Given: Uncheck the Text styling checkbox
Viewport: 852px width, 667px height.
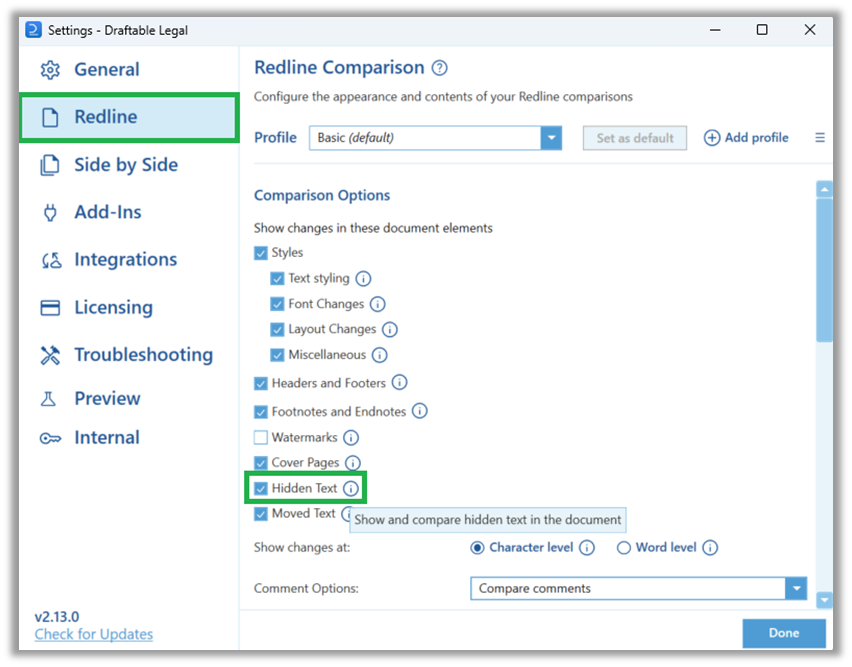Looking at the screenshot, I should click(277, 279).
